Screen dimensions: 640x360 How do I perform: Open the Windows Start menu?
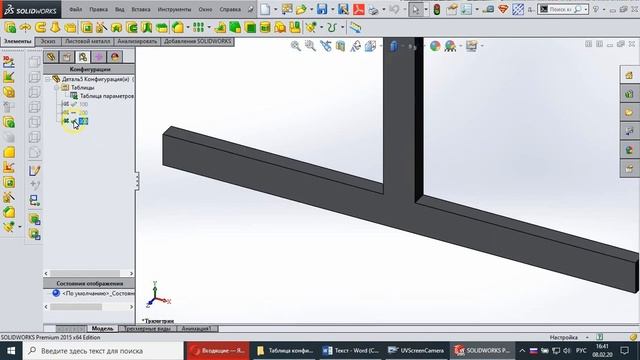click(x=11, y=351)
